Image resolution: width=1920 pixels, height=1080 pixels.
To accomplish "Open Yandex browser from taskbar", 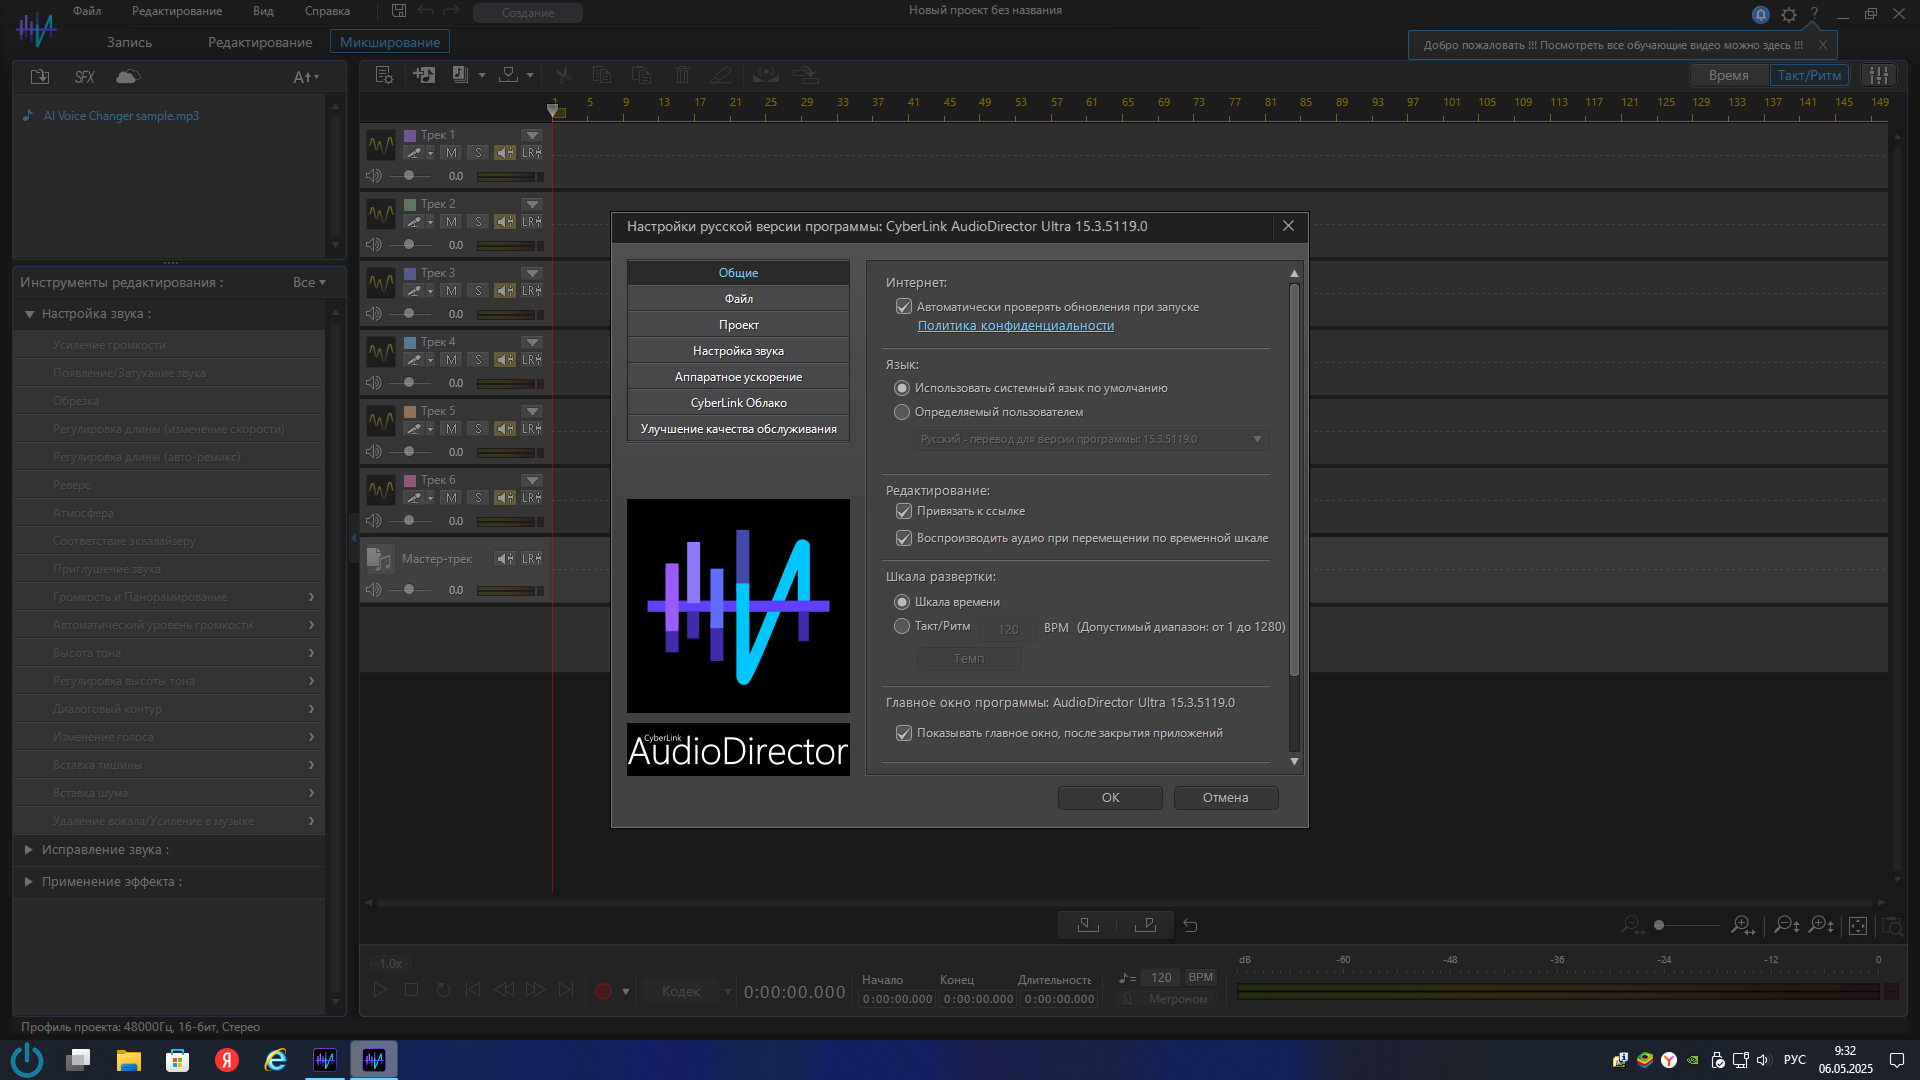I will point(227,1060).
